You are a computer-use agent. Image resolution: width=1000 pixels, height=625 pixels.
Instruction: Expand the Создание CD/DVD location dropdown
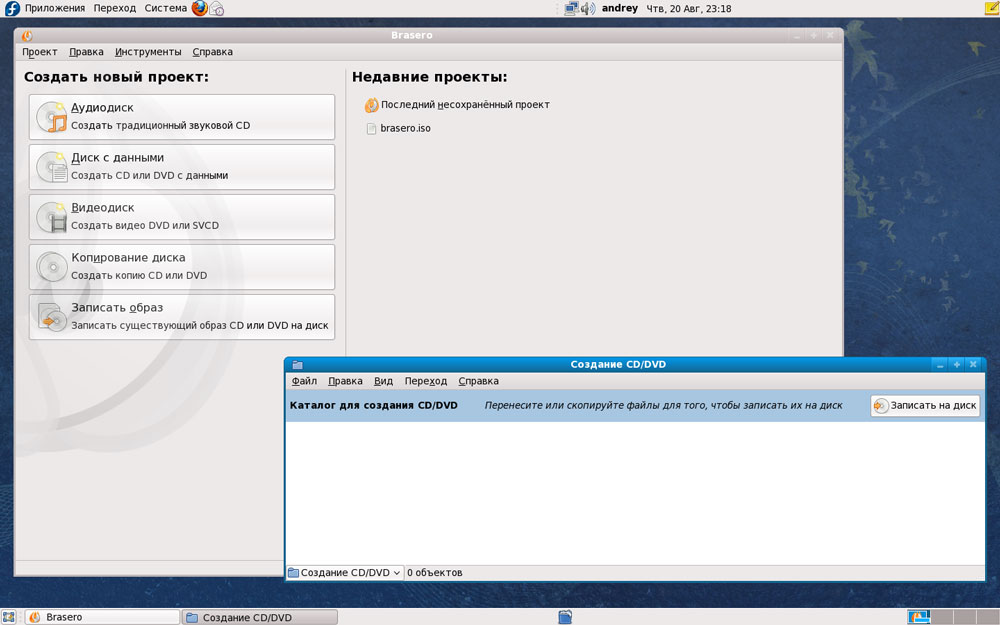(344, 573)
